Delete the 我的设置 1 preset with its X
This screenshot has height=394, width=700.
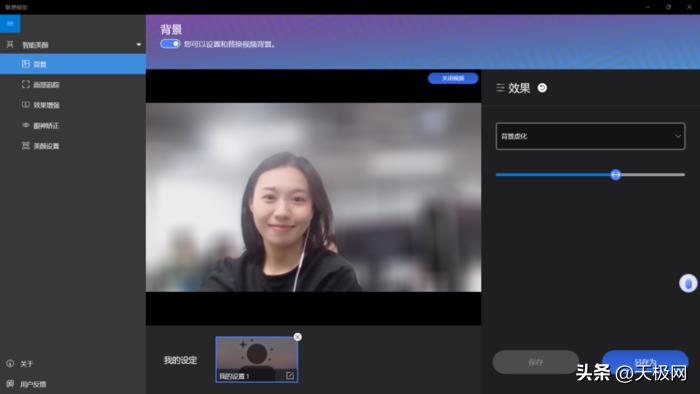[297, 337]
